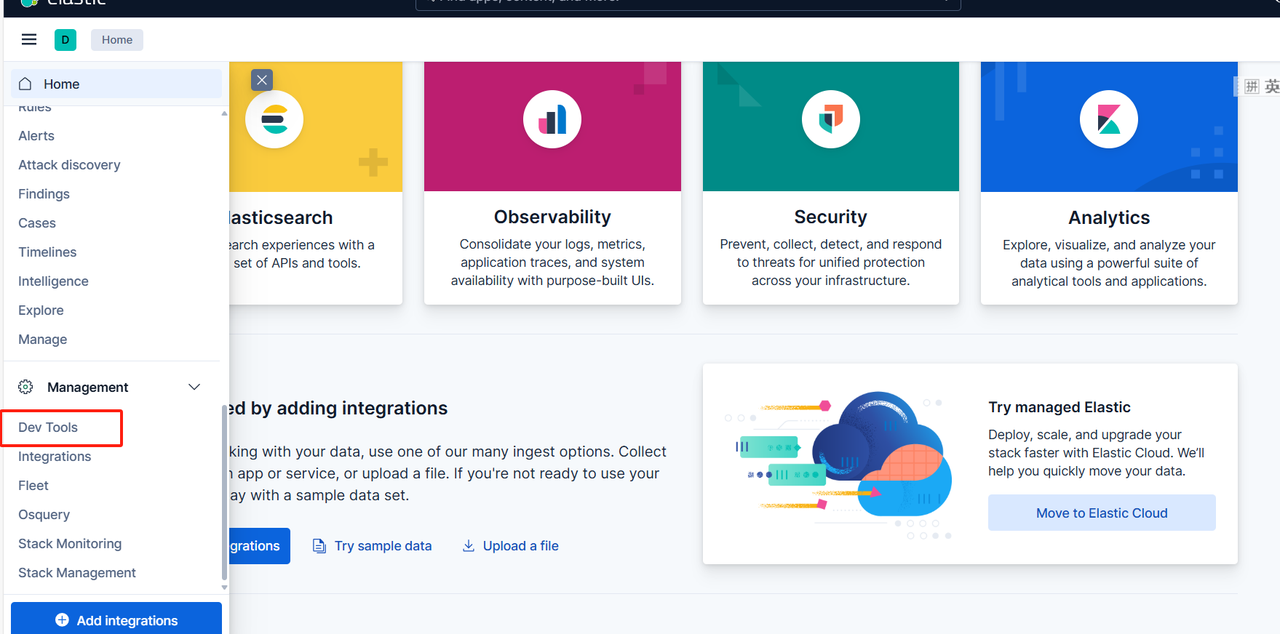The width and height of the screenshot is (1280, 634).
Task: Open the Security card title
Action: click(x=830, y=217)
